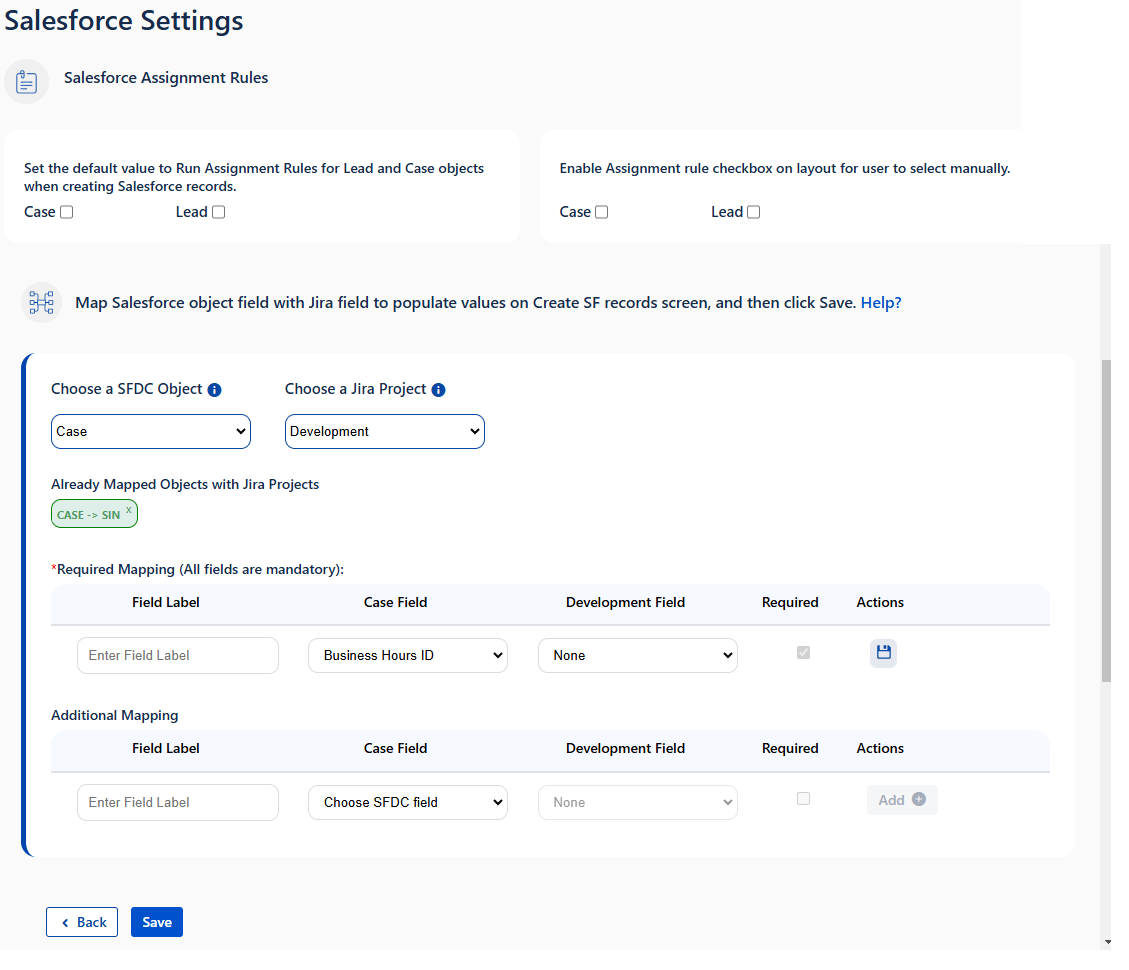Focus Field Label input in Additional Mapping row

coord(178,802)
